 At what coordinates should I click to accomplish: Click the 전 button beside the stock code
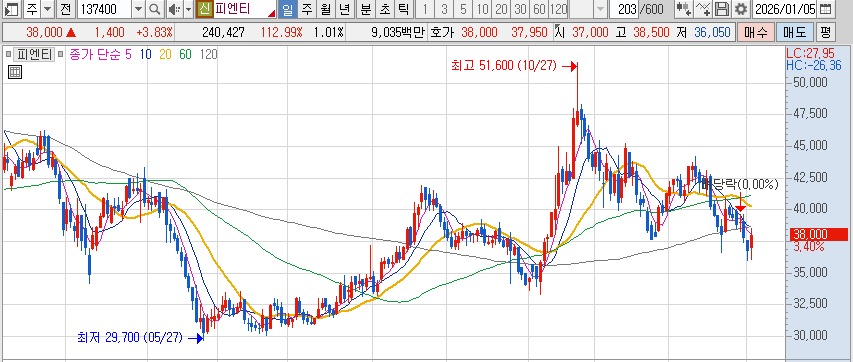[x=65, y=9]
